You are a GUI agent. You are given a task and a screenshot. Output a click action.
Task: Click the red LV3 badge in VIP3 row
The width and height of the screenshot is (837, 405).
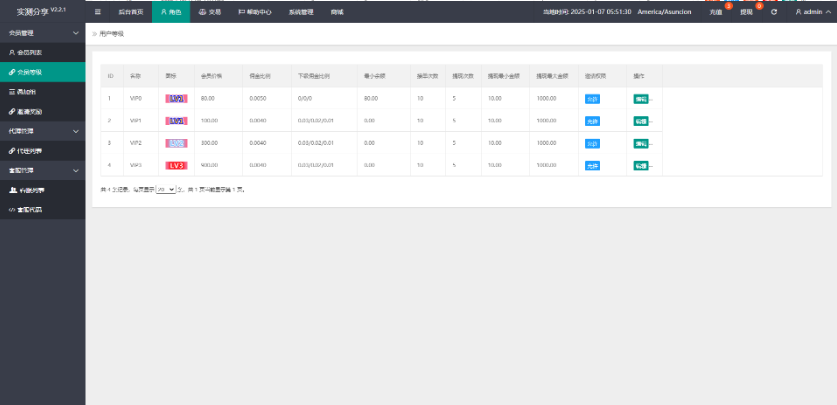176,165
